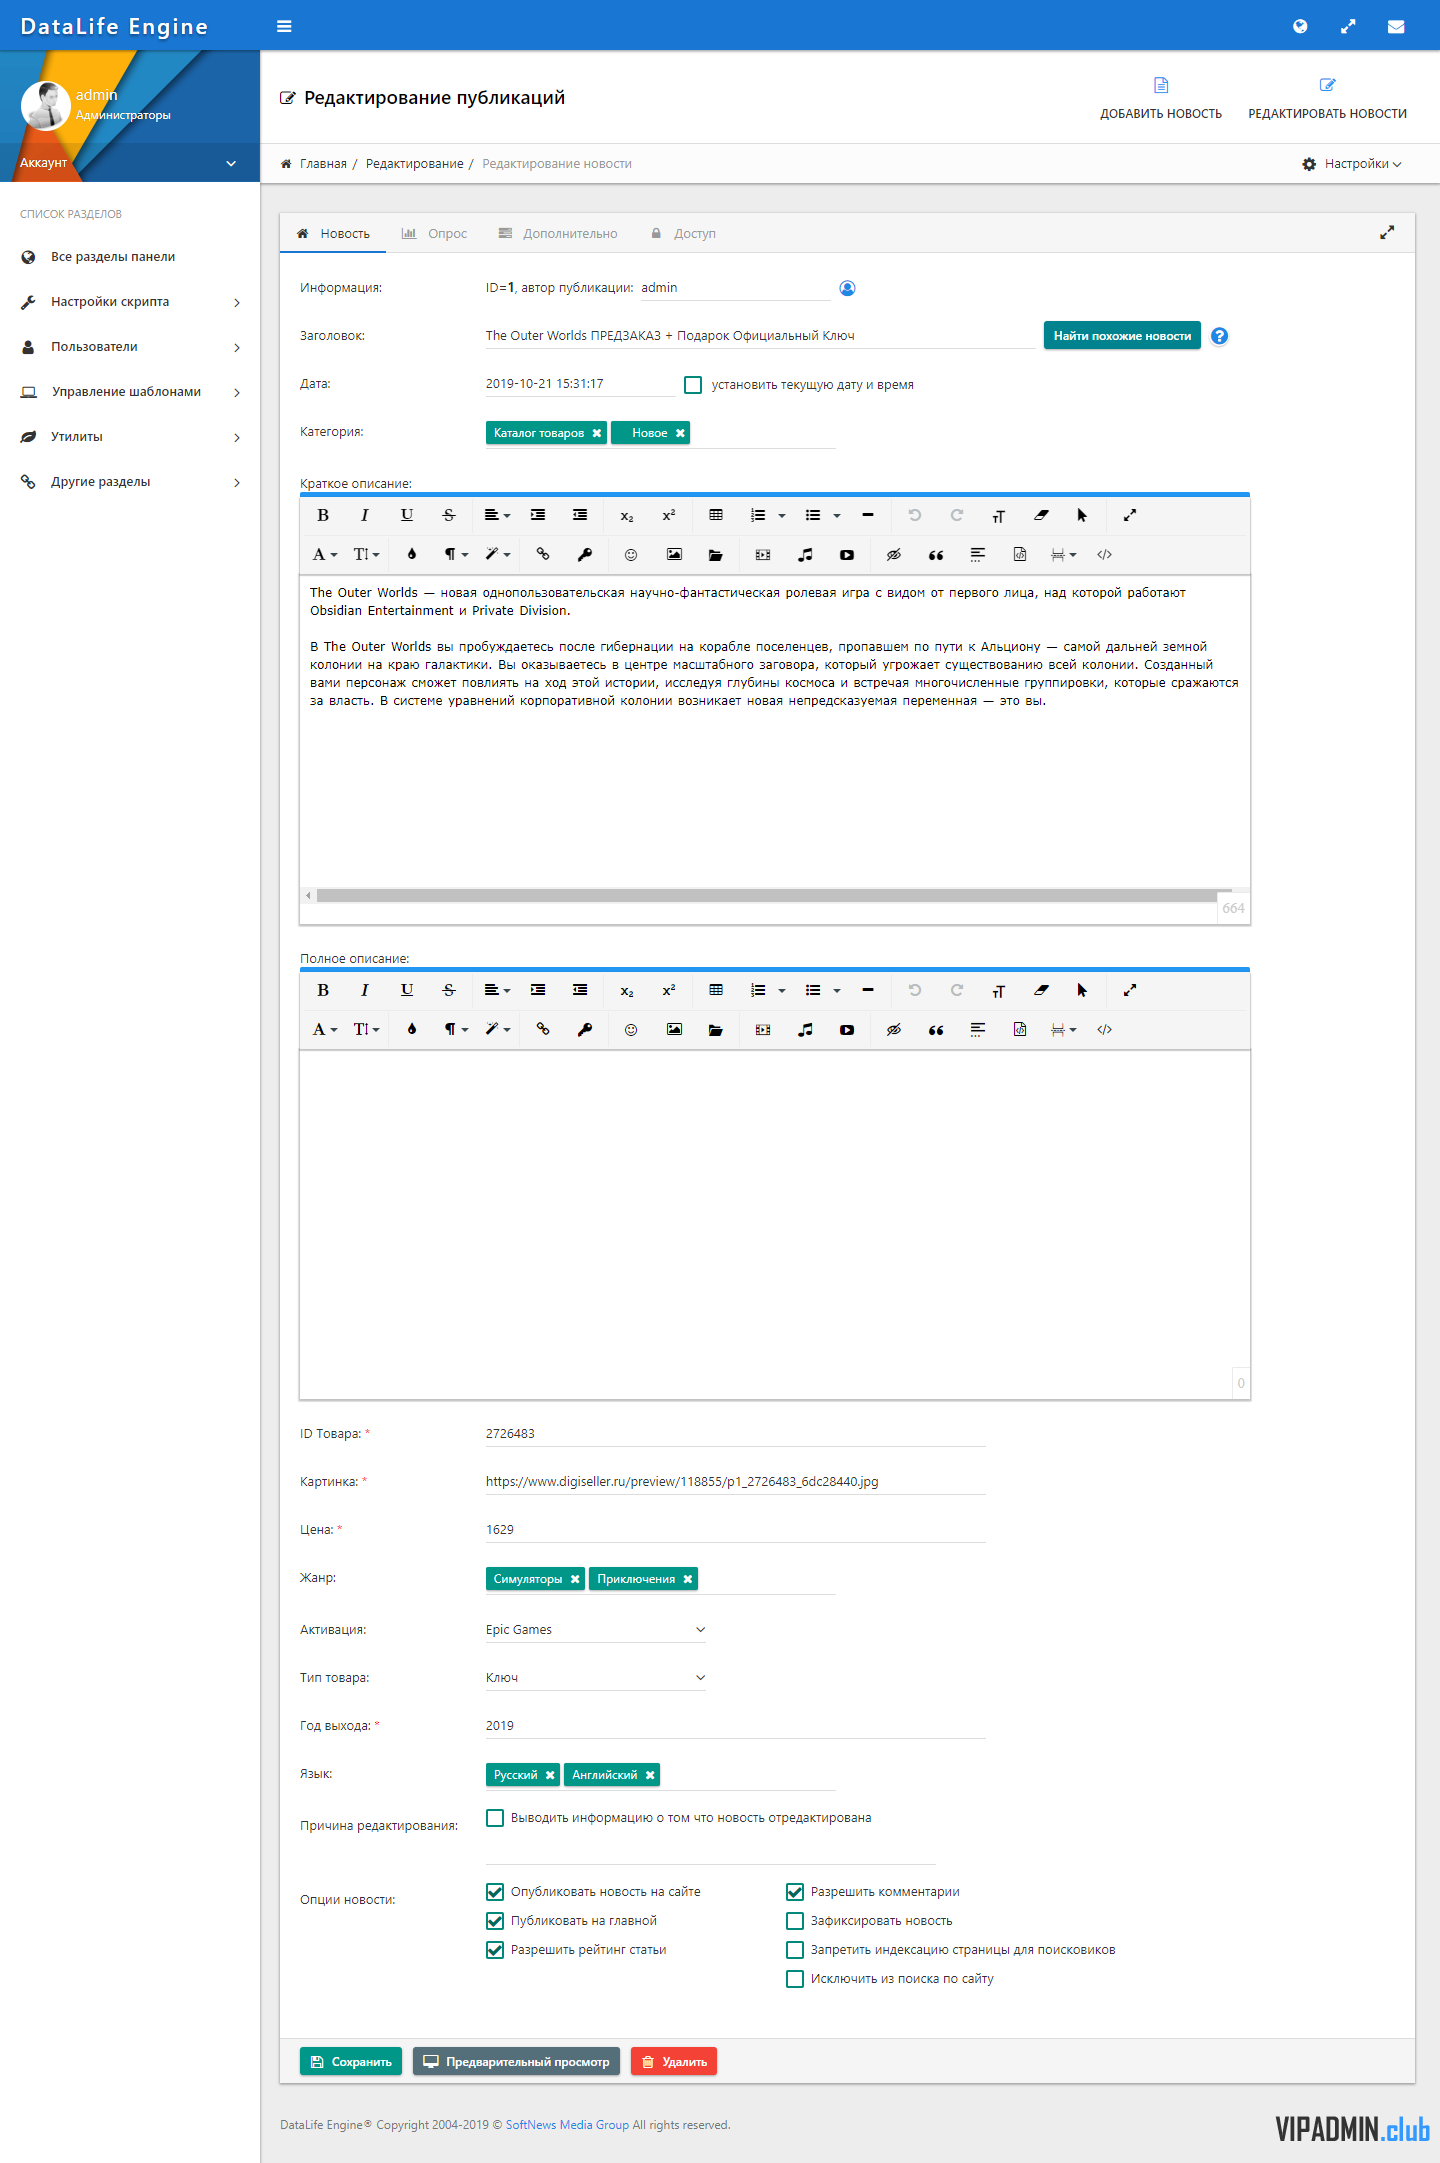
Task: Click Найти похожие новости button
Action: click(x=1122, y=336)
